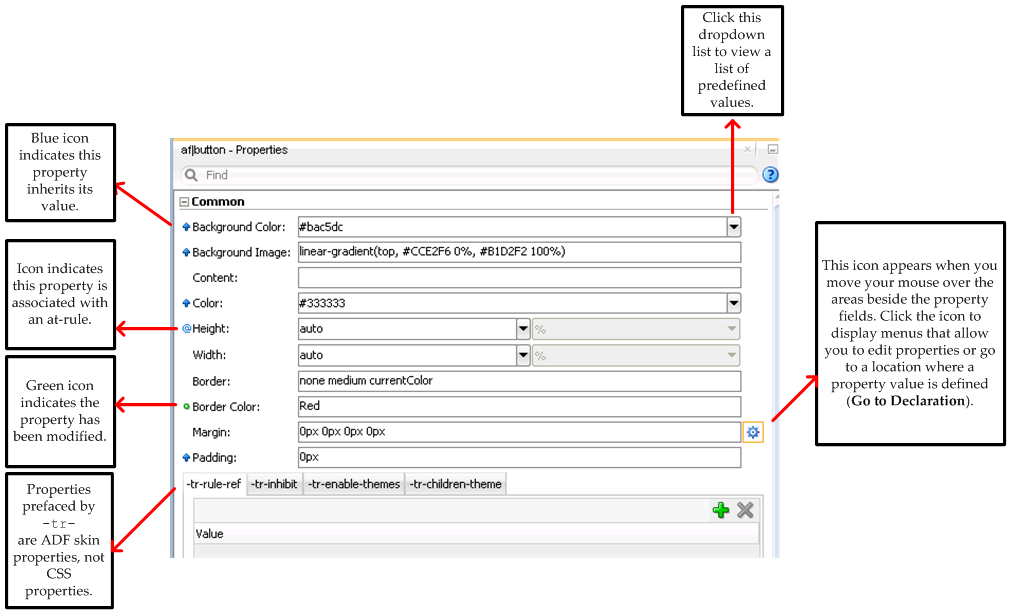The width and height of the screenshot is (1013, 615).
Task: Click the Color field showing #333333
Action: point(512,303)
